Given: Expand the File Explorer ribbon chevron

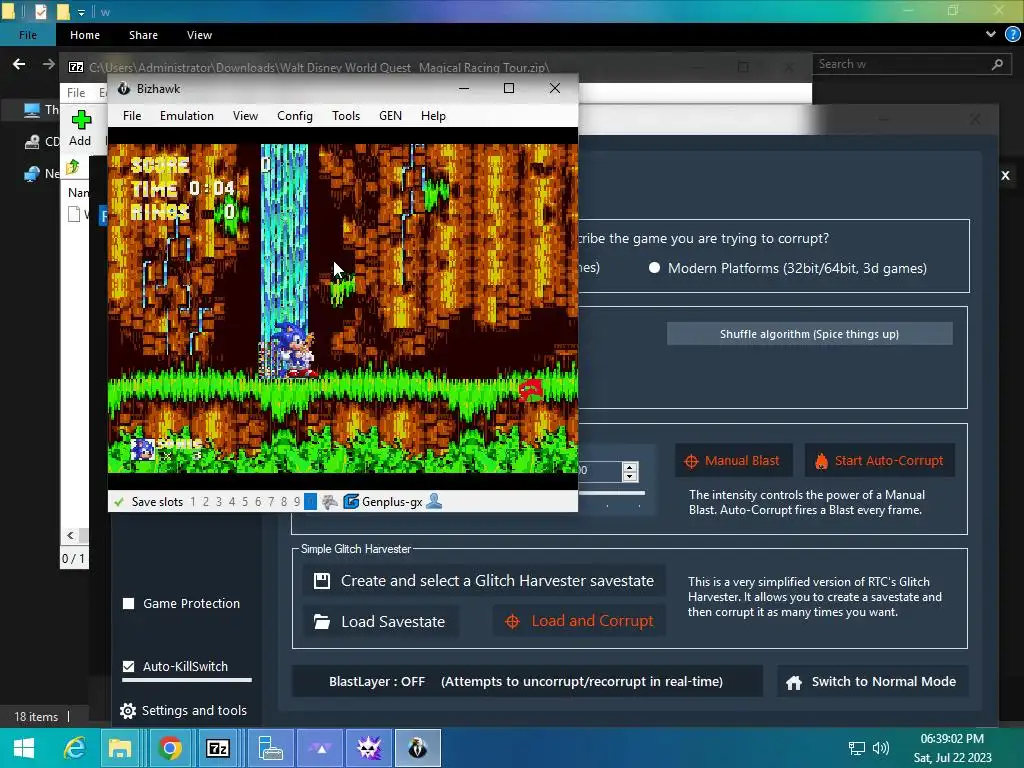Looking at the screenshot, I should coord(991,35).
